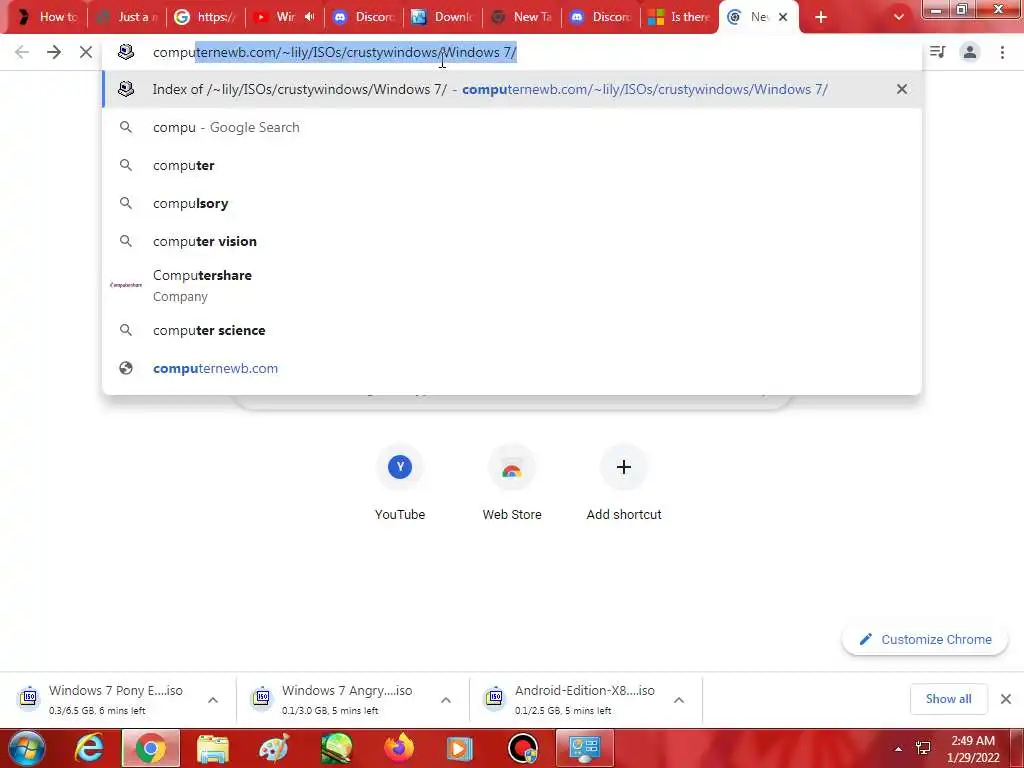Switch to the 'Is there' Microsoft tab
Viewport: 1024px width, 768px height.
point(680,17)
